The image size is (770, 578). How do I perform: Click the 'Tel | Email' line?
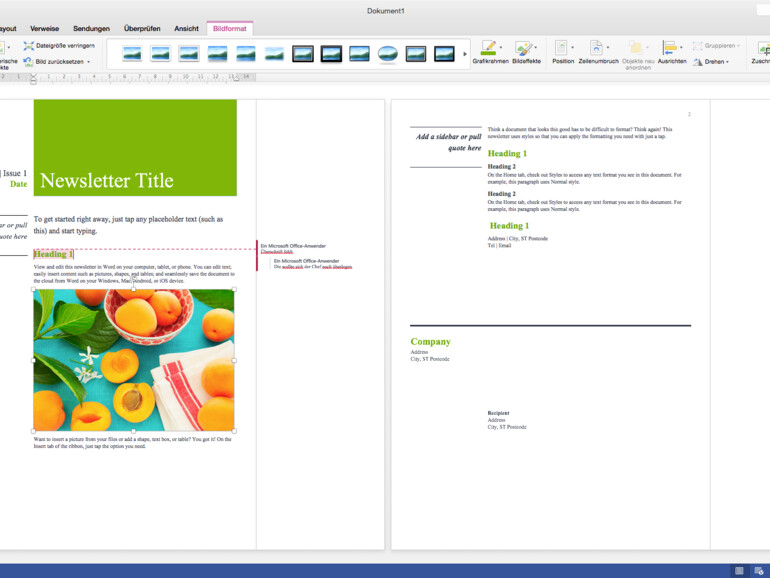pos(499,246)
